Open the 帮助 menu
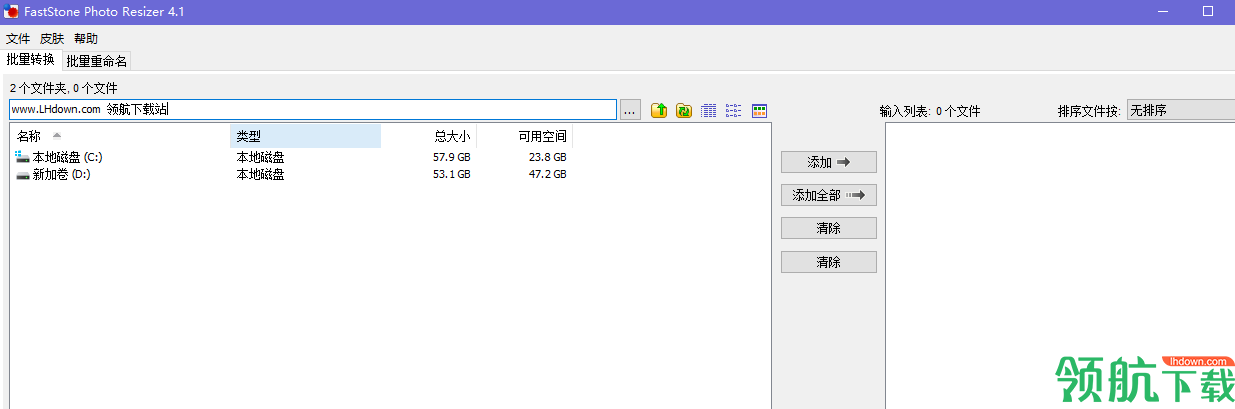This screenshot has width=1235, height=409. point(86,39)
